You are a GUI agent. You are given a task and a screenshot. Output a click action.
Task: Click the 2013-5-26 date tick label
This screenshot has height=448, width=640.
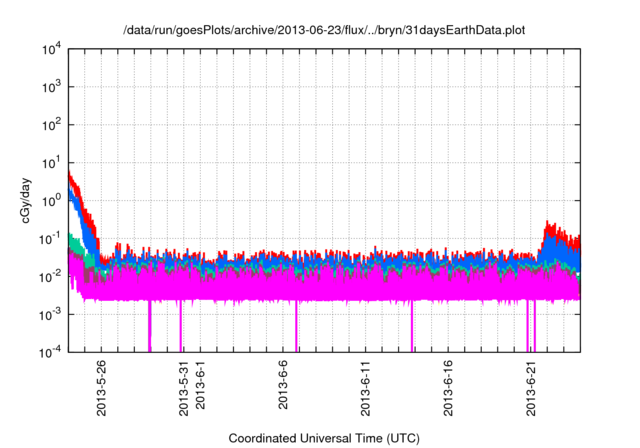tap(101, 388)
